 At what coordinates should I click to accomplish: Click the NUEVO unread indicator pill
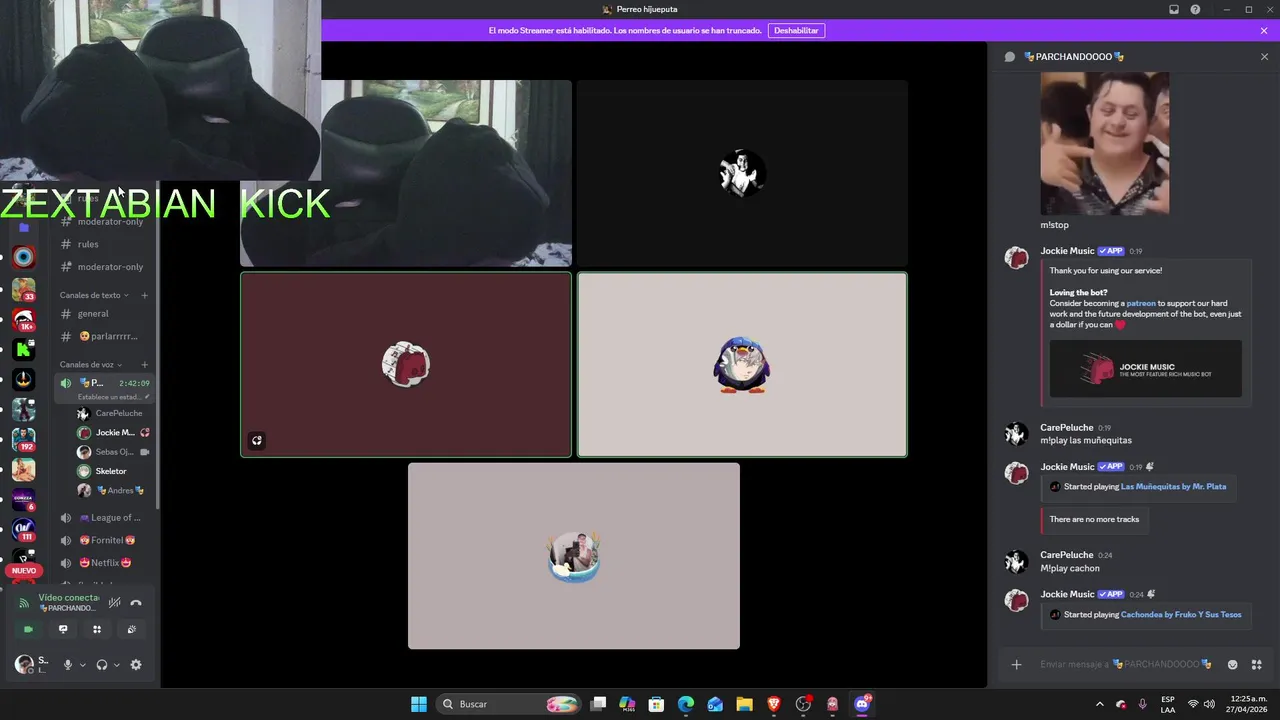click(24, 571)
